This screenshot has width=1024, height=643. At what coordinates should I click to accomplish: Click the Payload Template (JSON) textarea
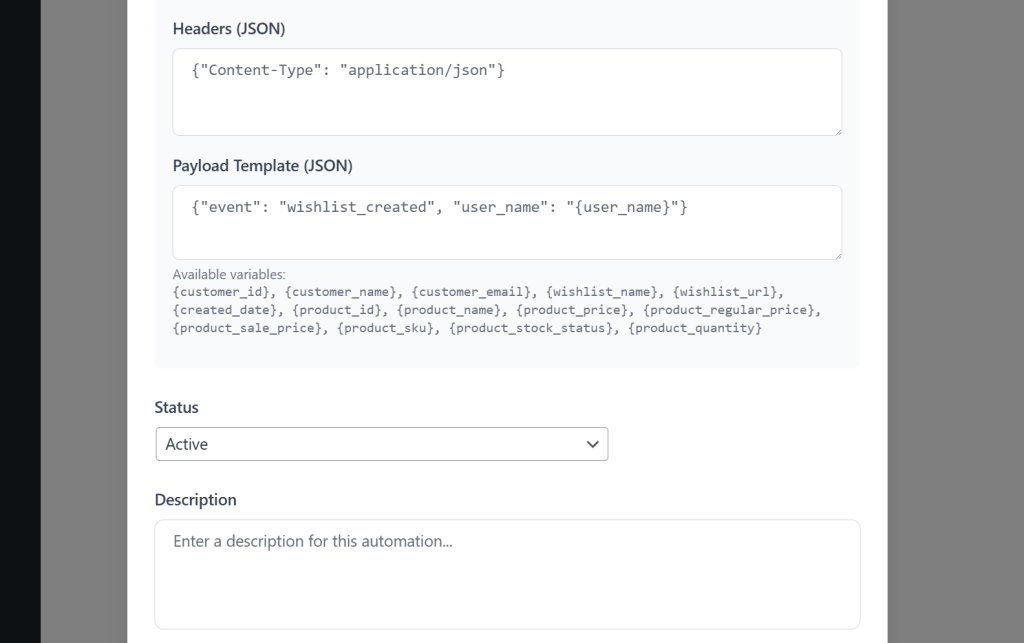(x=507, y=223)
